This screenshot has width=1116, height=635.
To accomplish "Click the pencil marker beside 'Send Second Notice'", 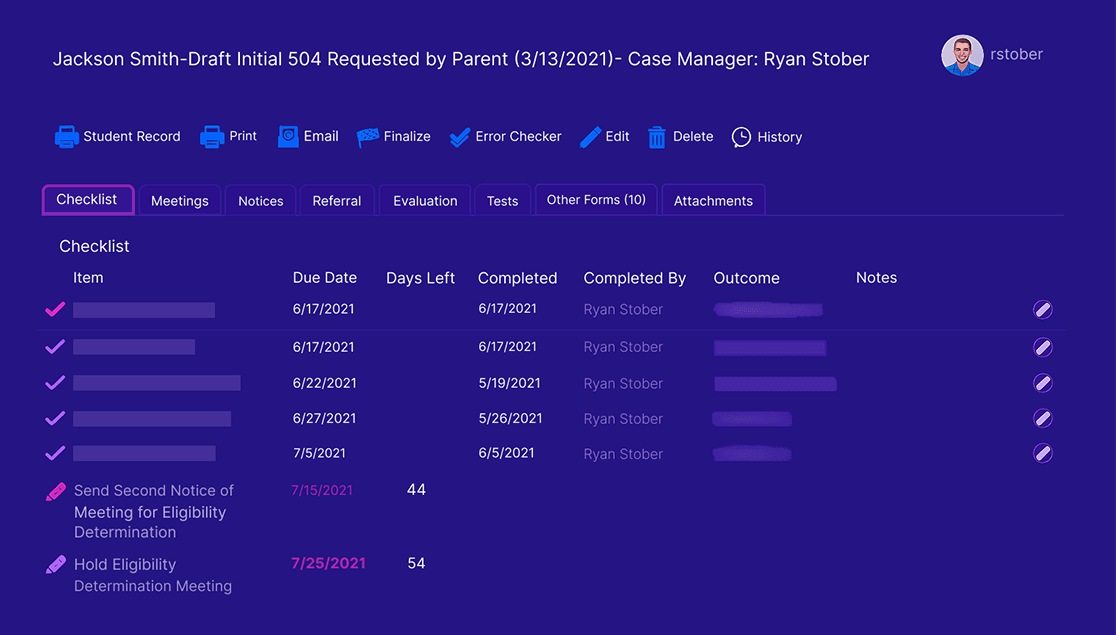I will click(x=55, y=491).
